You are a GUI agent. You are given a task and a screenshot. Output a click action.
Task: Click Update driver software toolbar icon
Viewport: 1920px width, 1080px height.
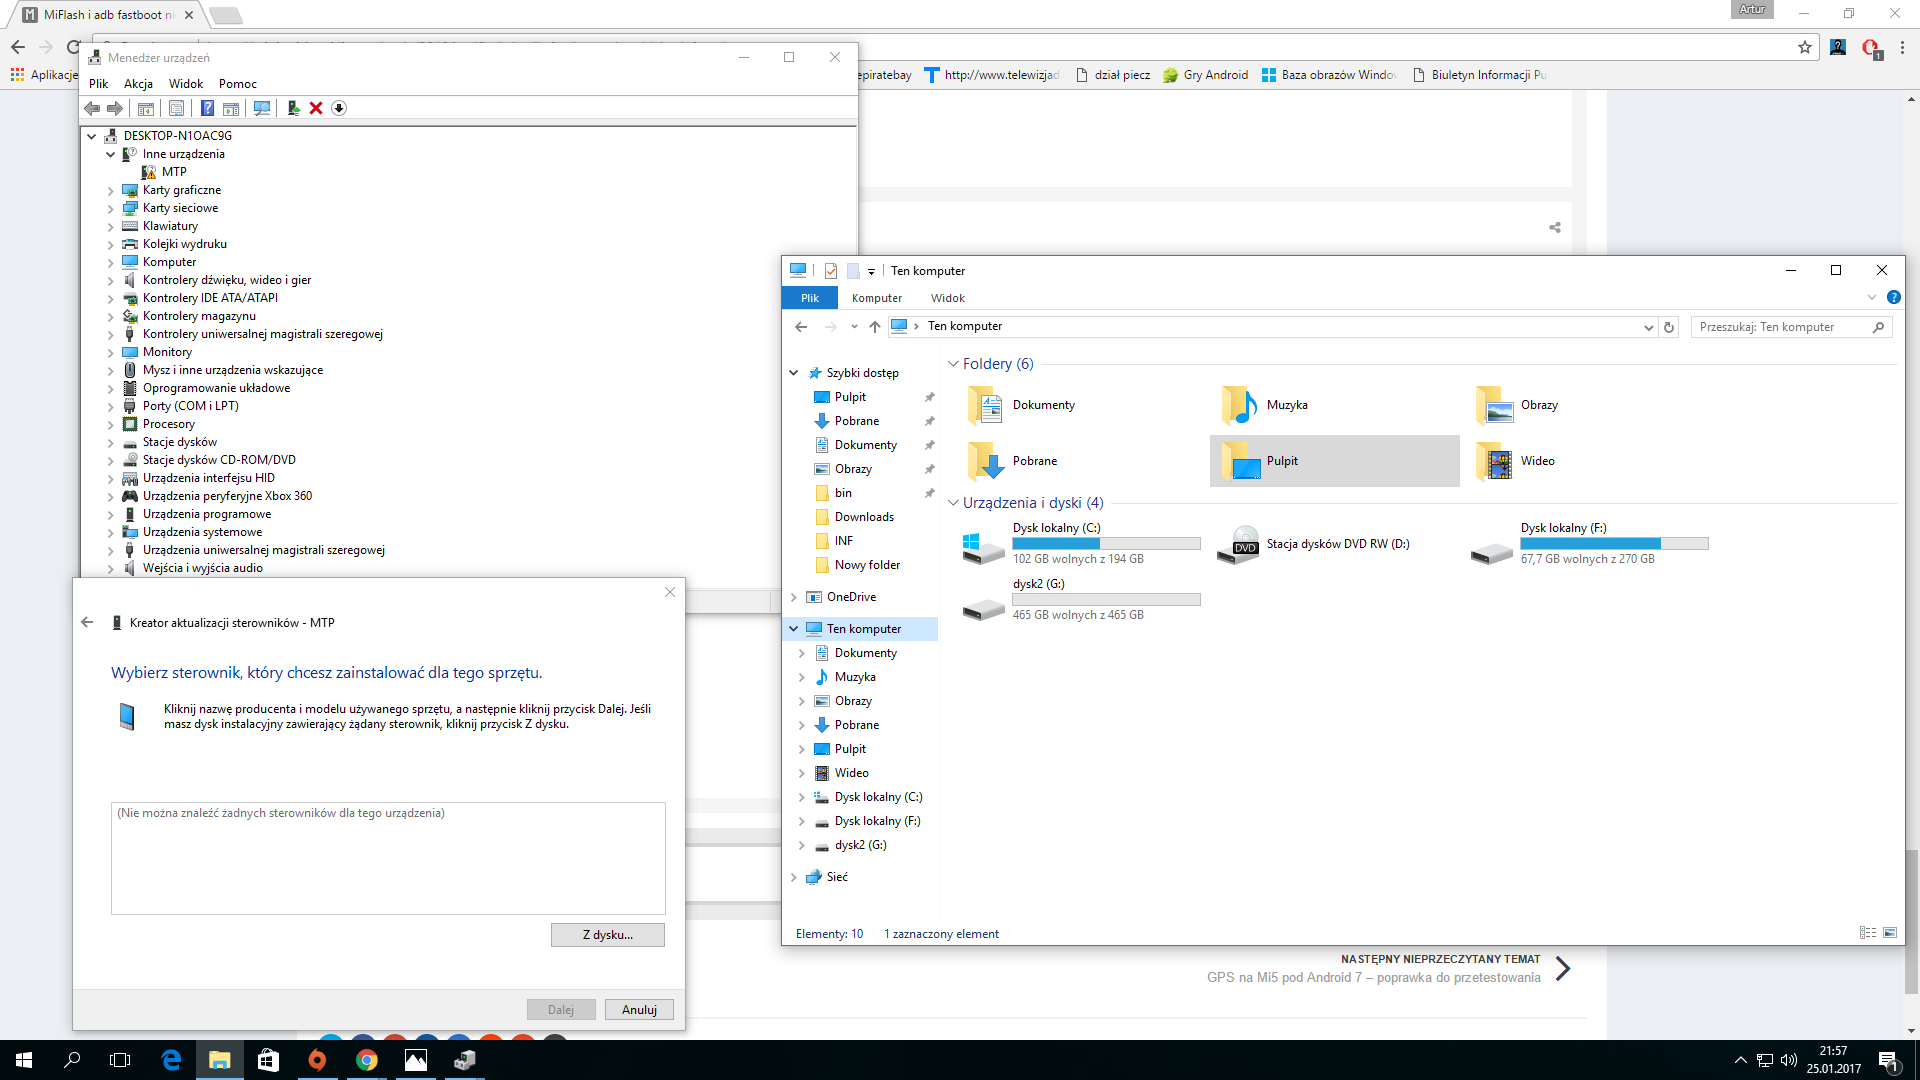[293, 108]
